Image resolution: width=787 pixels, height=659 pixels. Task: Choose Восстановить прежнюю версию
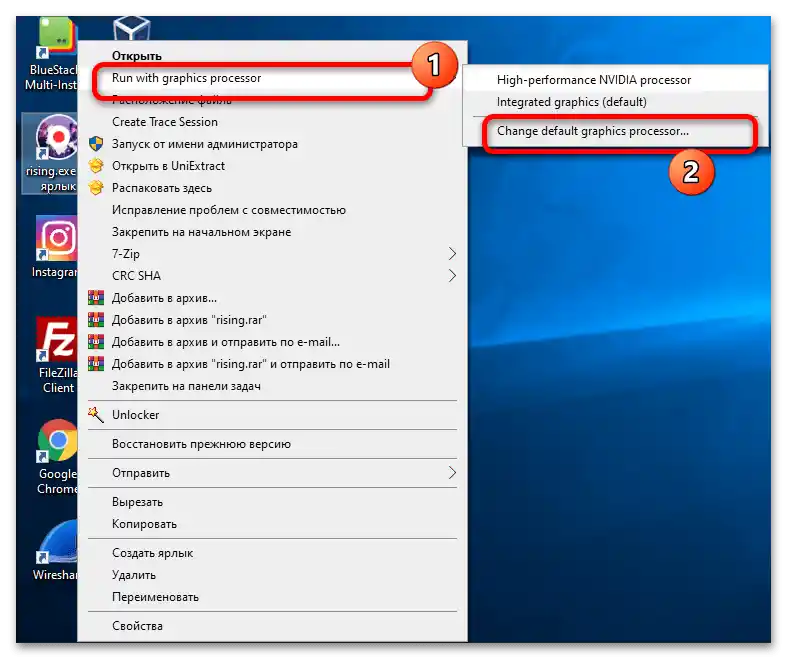[x=272, y=444]
